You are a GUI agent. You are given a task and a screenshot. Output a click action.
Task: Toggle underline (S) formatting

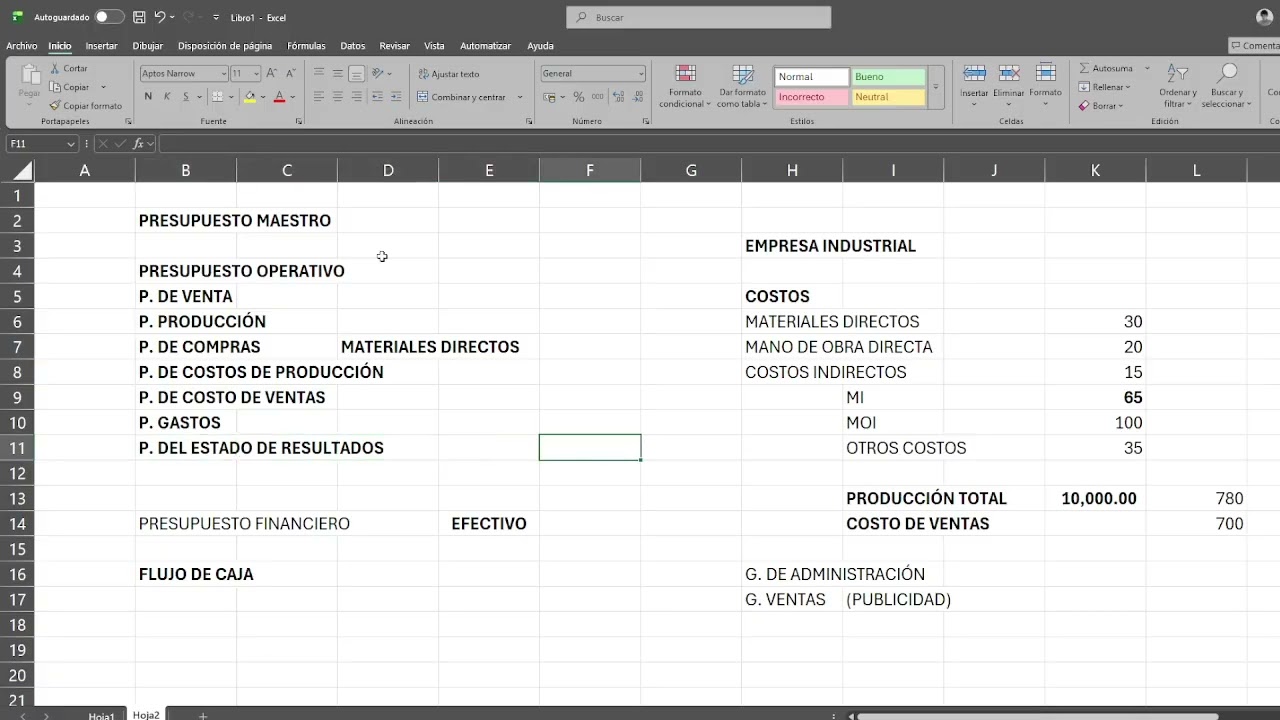[185, 97]
